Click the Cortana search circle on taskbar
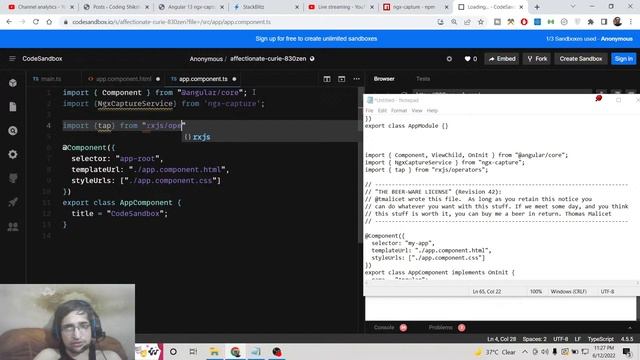The height and width of the screenshot is (360, 640). click(x=173, y=352)
